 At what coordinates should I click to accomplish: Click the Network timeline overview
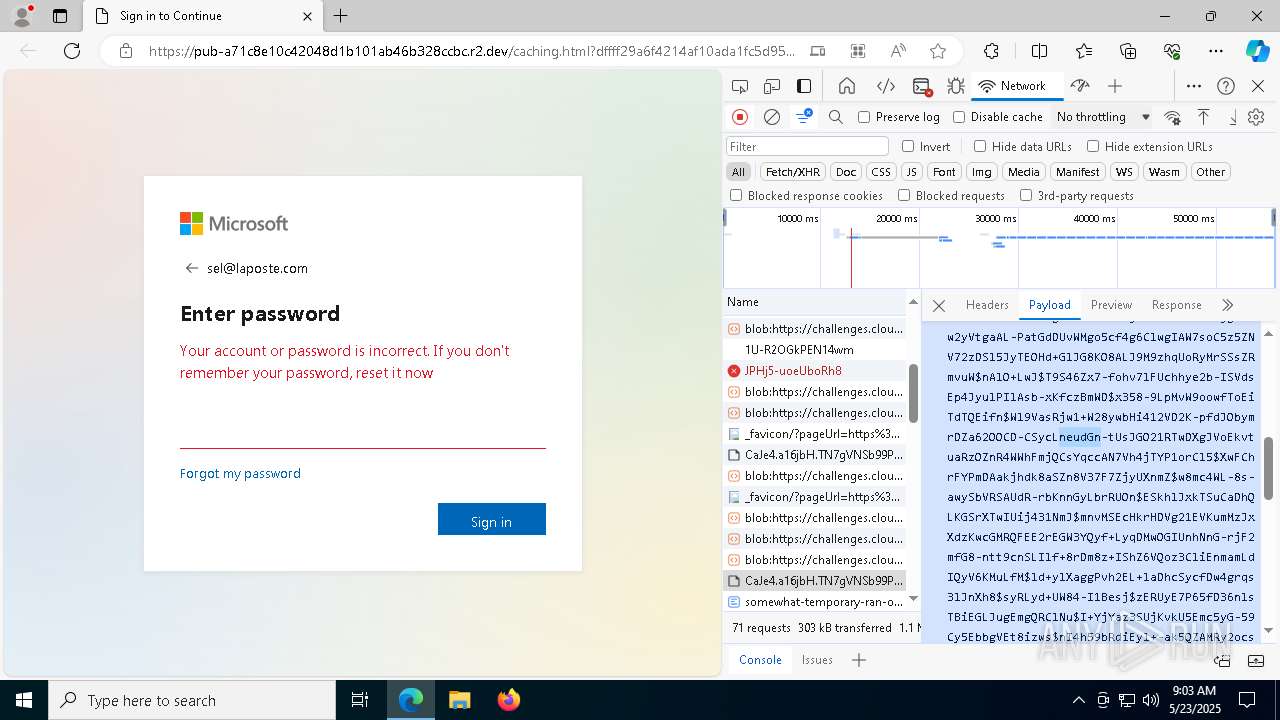point(999,248)
